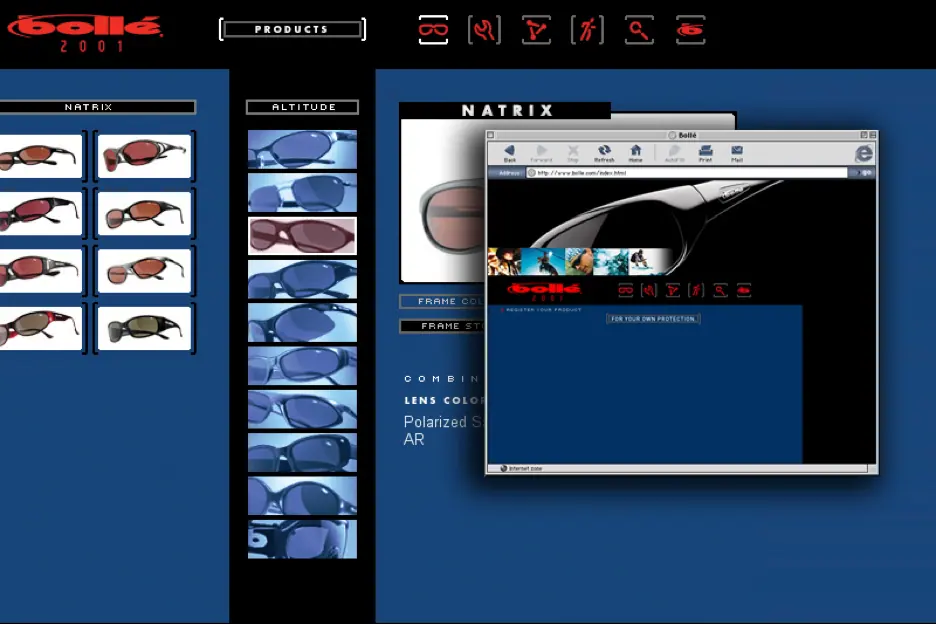Image resolution: width=936 pixels, height=624 pixels.
Task: Open the Register Your Product link
Action: click(x=543, y=310)
